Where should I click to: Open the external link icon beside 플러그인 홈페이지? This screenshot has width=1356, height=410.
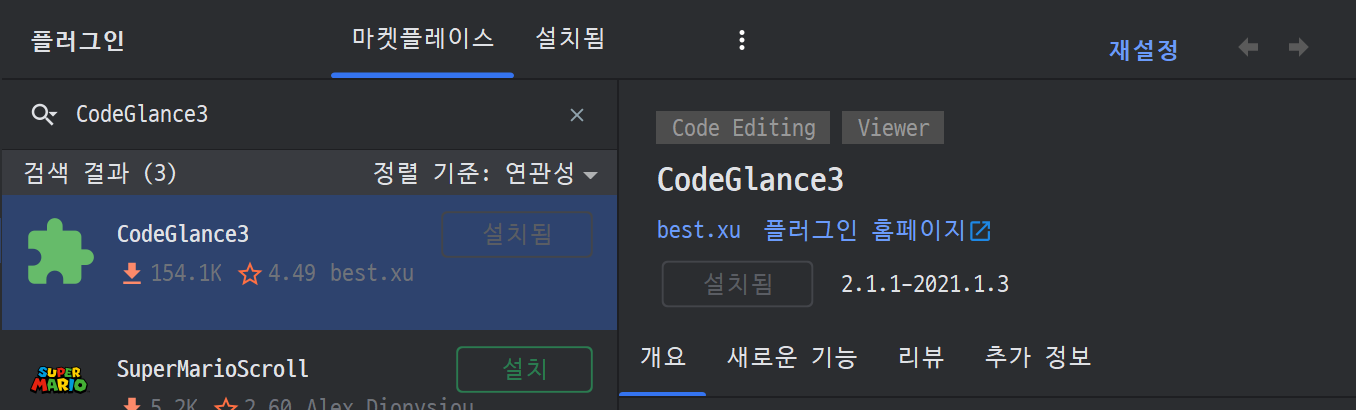coord(980,231)
